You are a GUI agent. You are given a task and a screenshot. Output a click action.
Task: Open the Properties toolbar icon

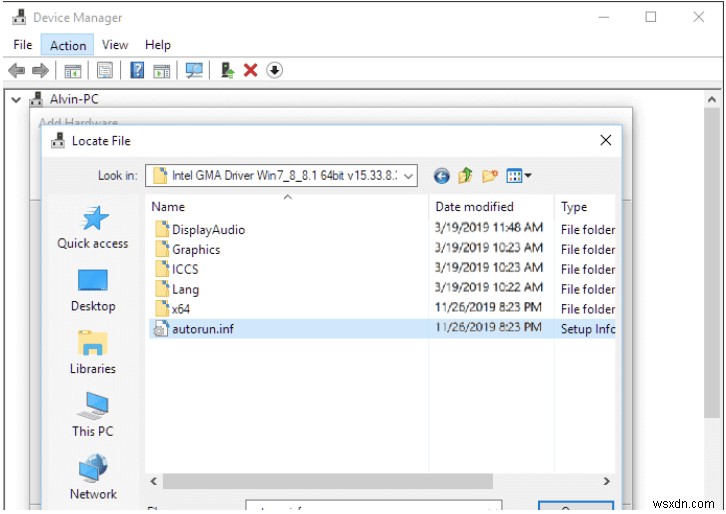click(x=105, y=70)
